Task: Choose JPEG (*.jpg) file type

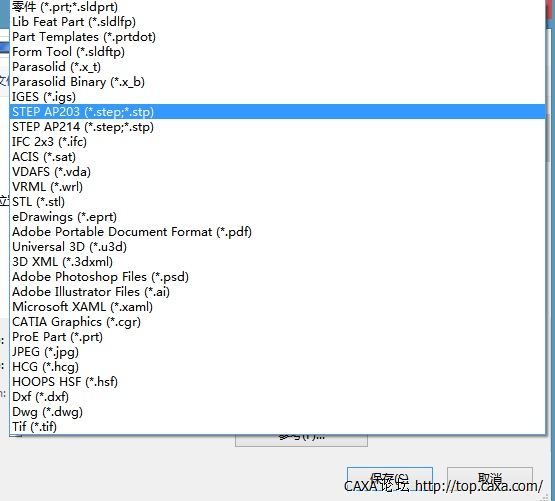Action: pos(278,352)
